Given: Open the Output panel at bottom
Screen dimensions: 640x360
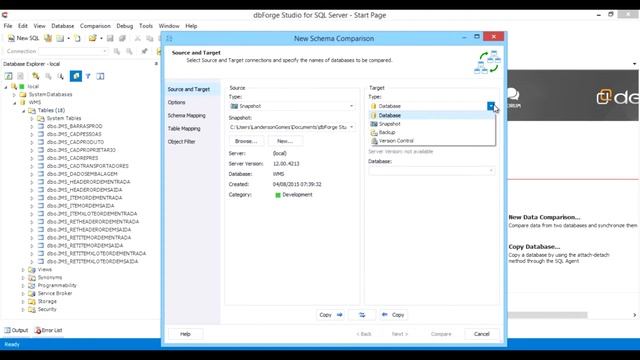Looking at the screenshot, I should (x=16, y=330).
